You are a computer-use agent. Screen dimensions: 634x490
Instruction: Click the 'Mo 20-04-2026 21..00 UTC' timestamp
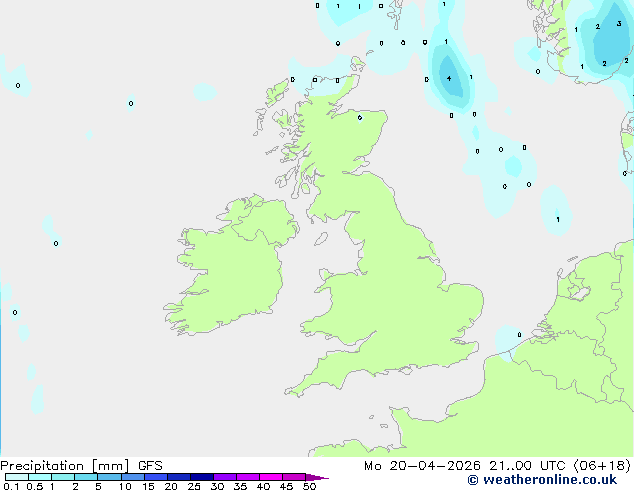click(x=465, y=466)
